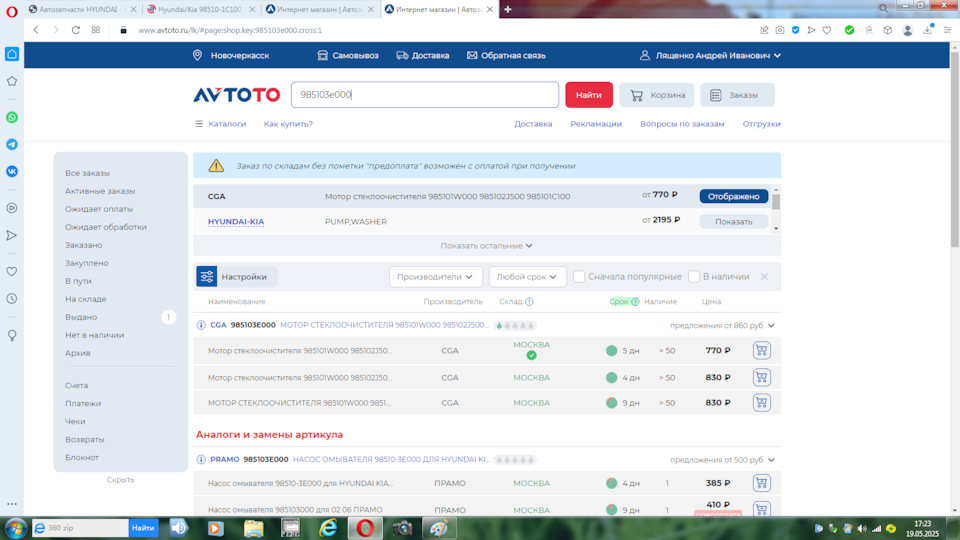Open browser downloads icon

coord(928,30)
